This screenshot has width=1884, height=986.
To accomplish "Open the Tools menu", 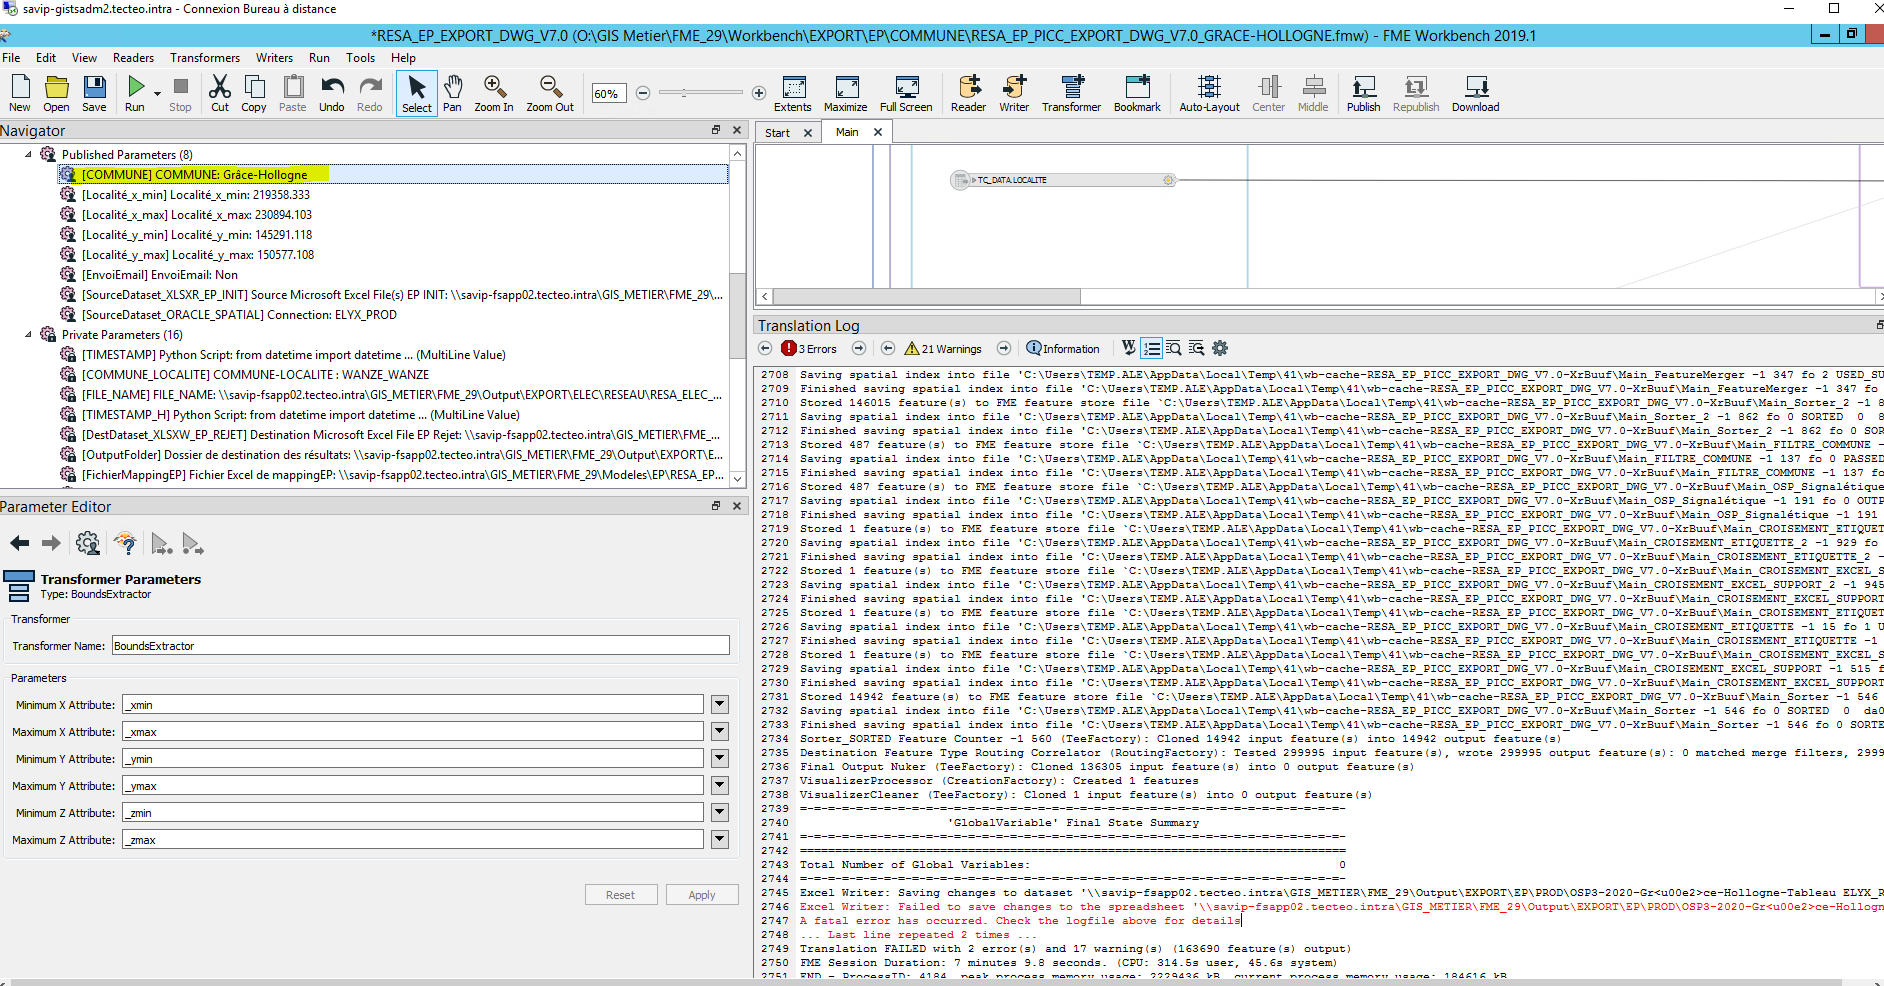I will click(360, 58).
